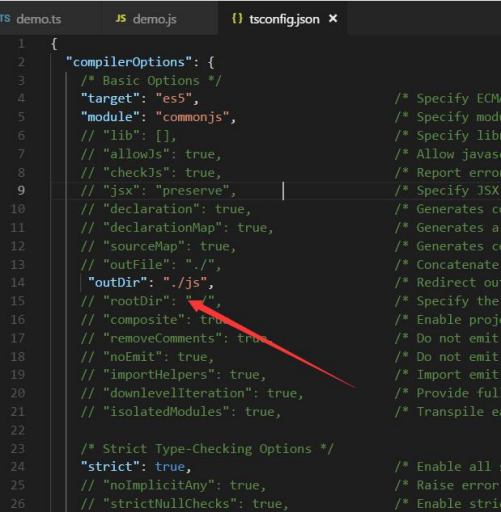Click the "commonjs" value
Viewport: 501px width, 514px height.
tap(192, 117)
